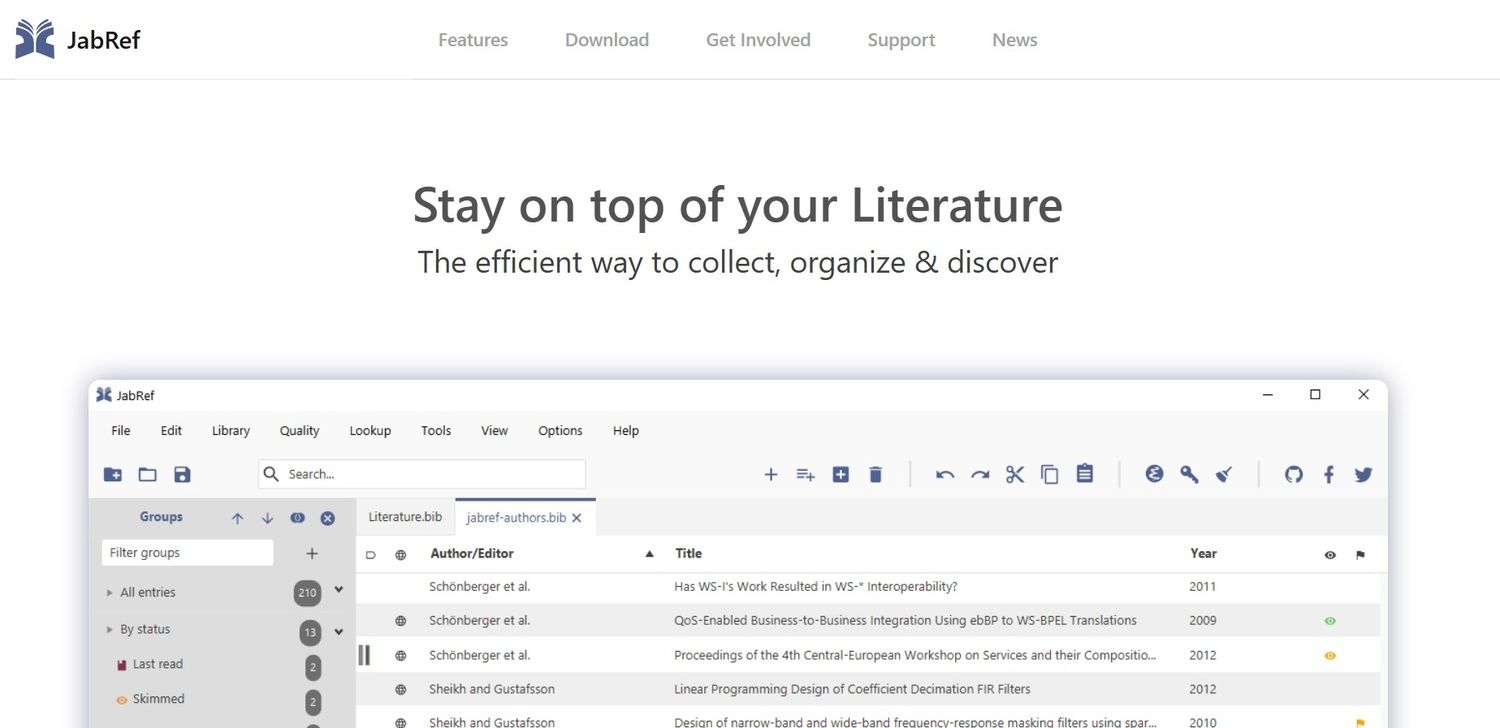The image size is (1500, 728).
Task: Open the Download link in site navigation
Action: (607, 40)
